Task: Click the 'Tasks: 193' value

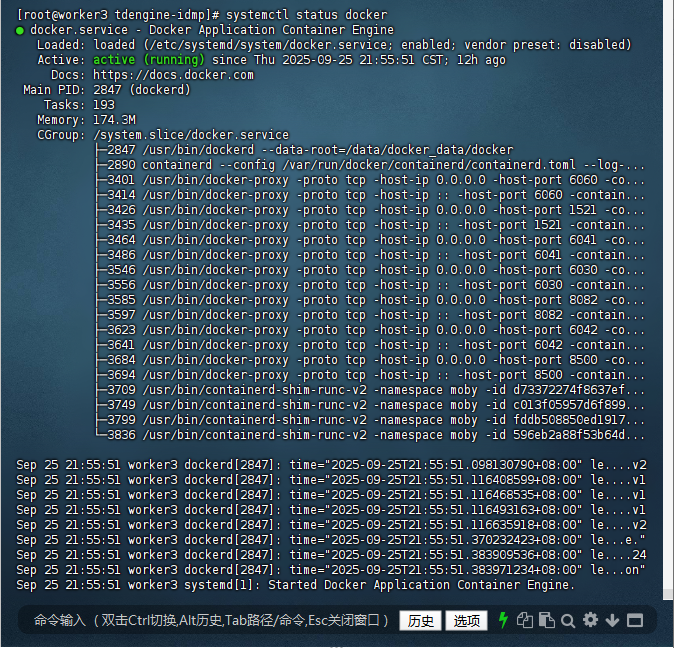Action: pyautogui.click(x=104, y=105)
